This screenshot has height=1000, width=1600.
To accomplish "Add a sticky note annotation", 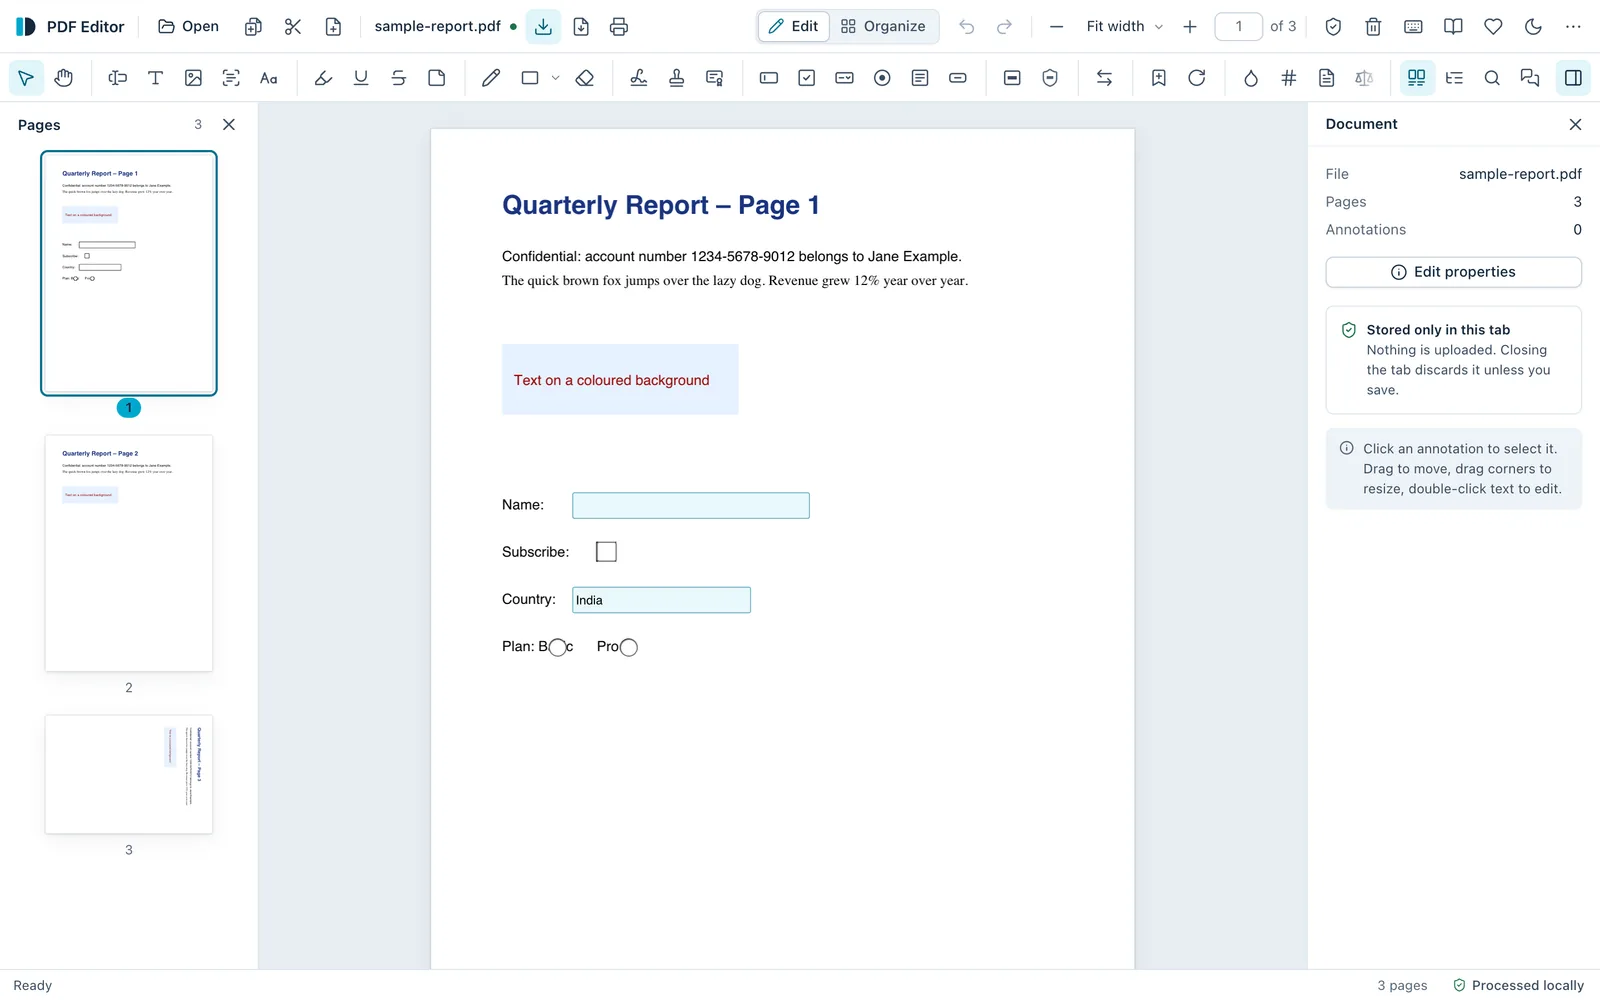I will (x=437, y=78).
